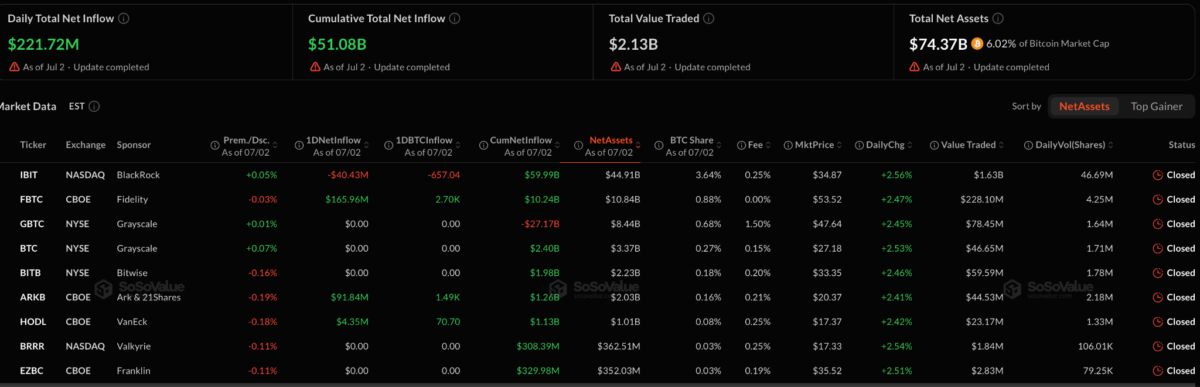
Task: Open info icon for Prem./Dsc. column
Action: (215, 145)
